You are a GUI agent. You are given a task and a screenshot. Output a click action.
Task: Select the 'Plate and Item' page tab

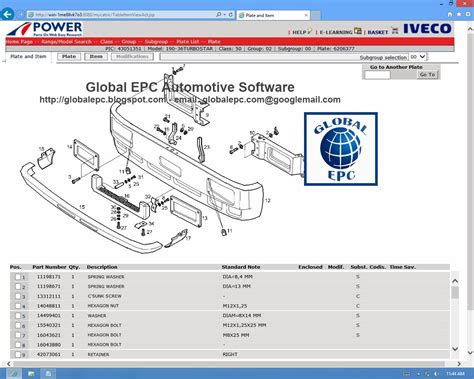pyautogui.click(x=28, y=56)
